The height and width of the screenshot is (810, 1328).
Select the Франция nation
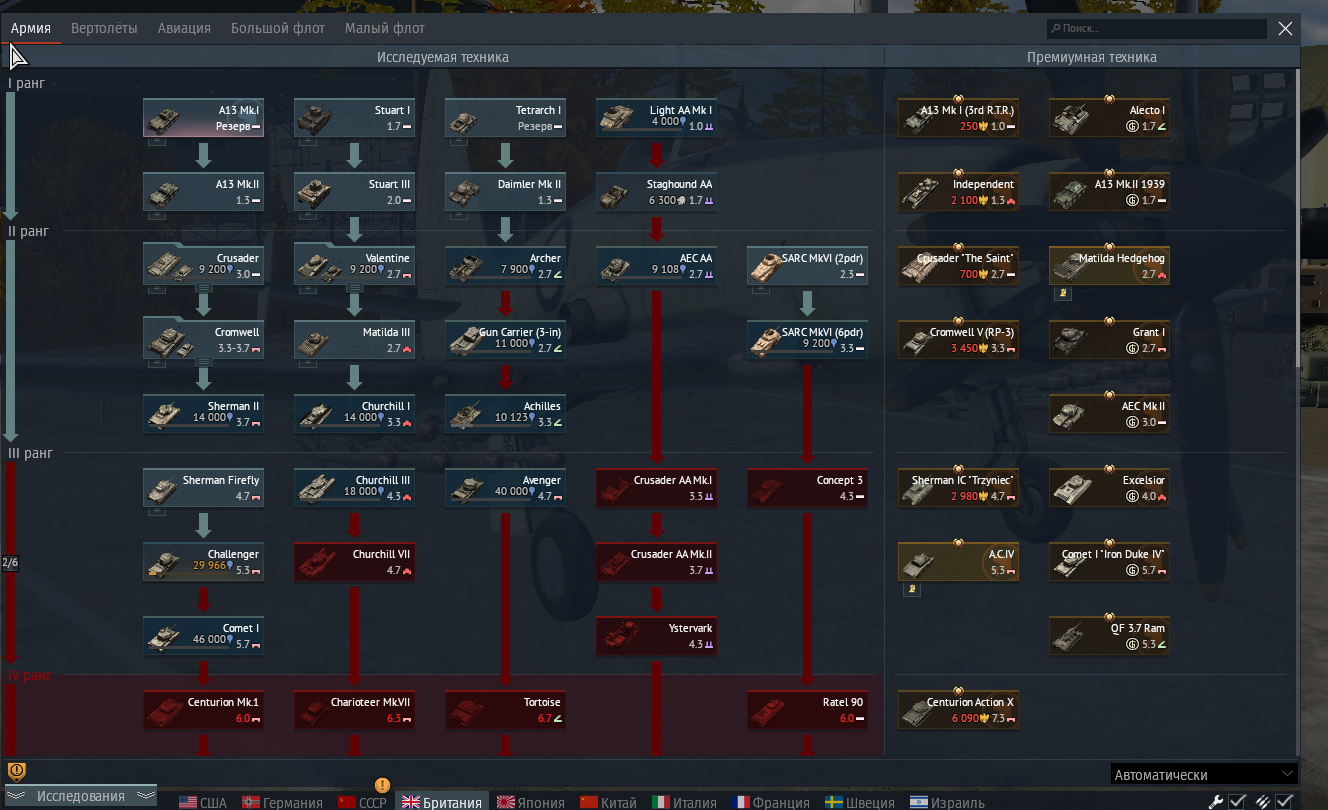click(770, 802)
